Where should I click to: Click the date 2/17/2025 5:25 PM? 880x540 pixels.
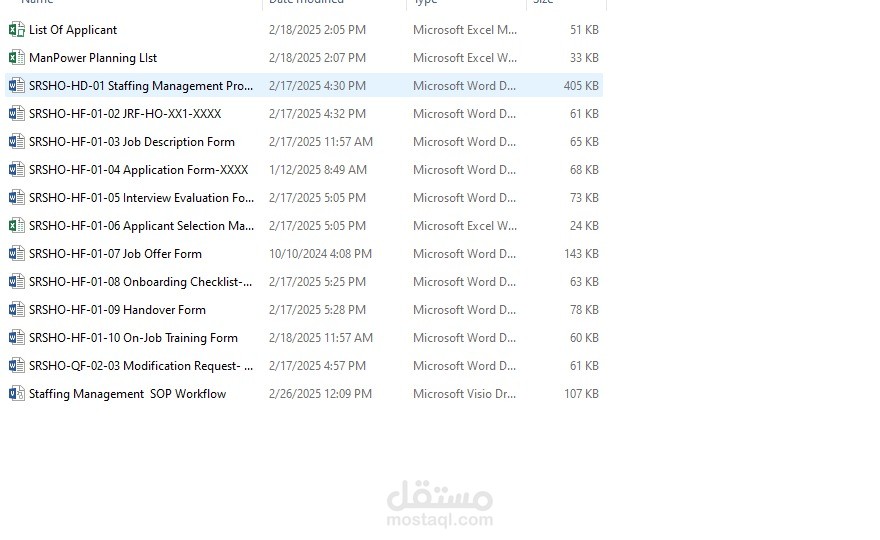pyautogui.click(x=317, y=282)
